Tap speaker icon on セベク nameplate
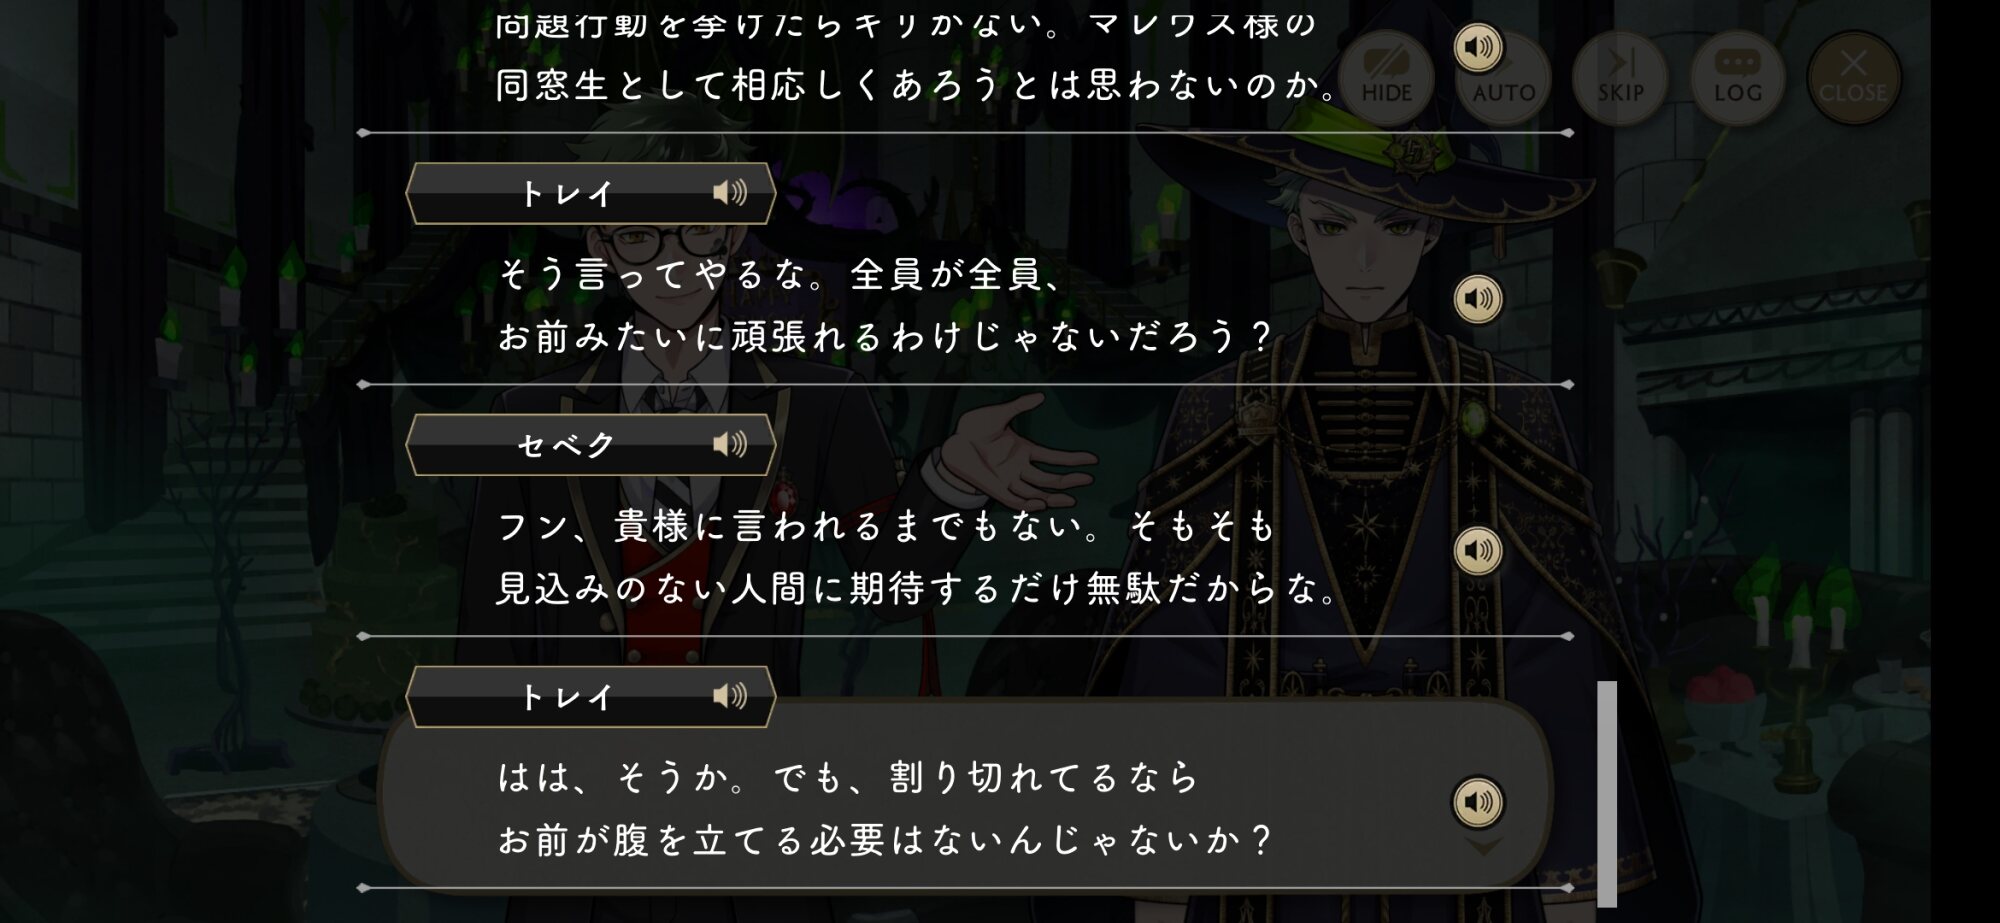This screenshot has height=923, width=2000. click(730, 444)
